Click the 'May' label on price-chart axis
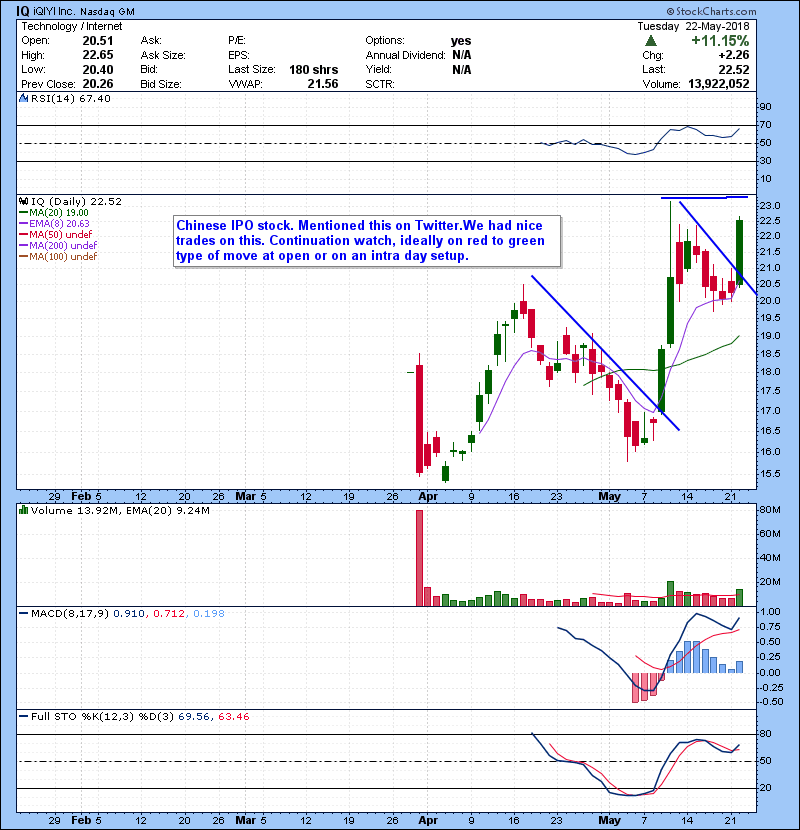 pyautogui.click(x=609, y=497)
